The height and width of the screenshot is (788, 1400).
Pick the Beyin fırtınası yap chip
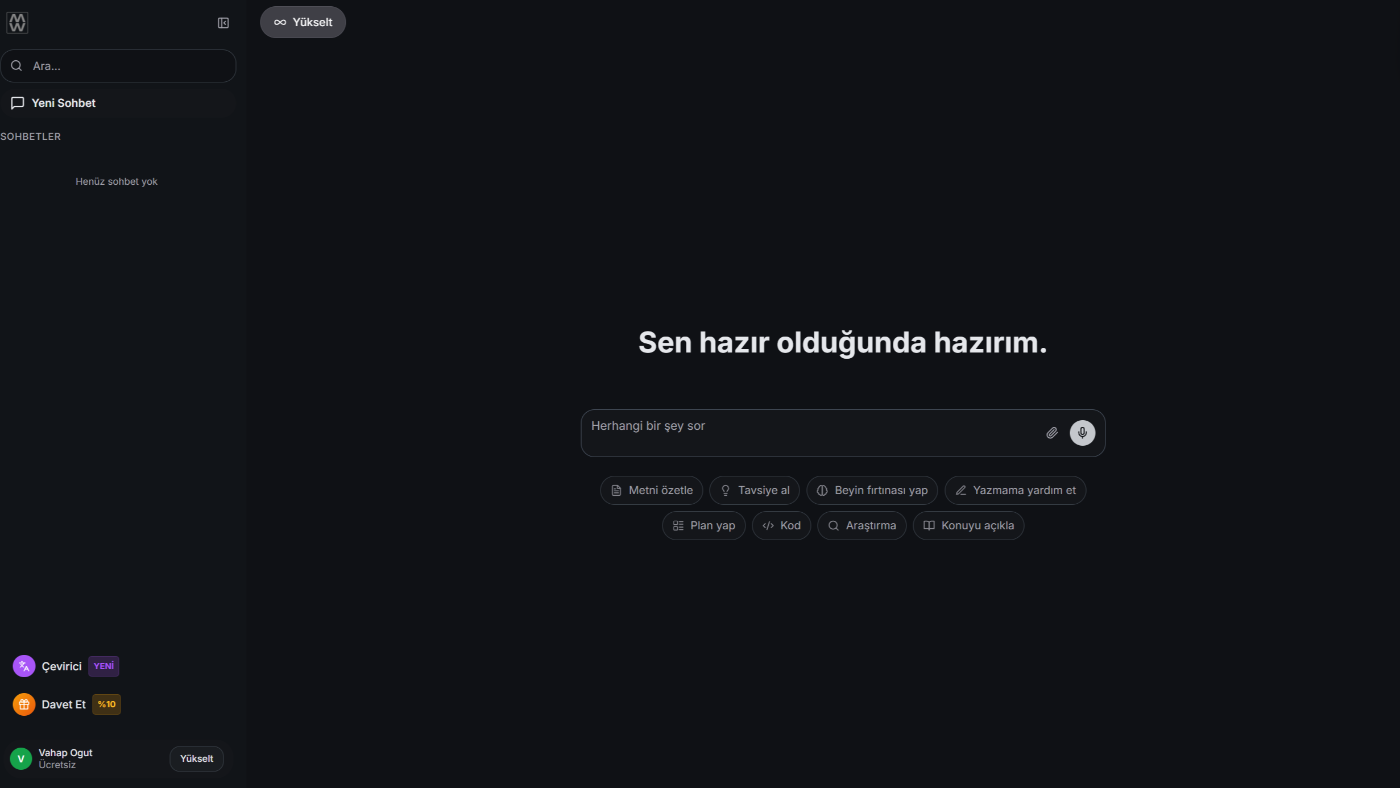872,490
